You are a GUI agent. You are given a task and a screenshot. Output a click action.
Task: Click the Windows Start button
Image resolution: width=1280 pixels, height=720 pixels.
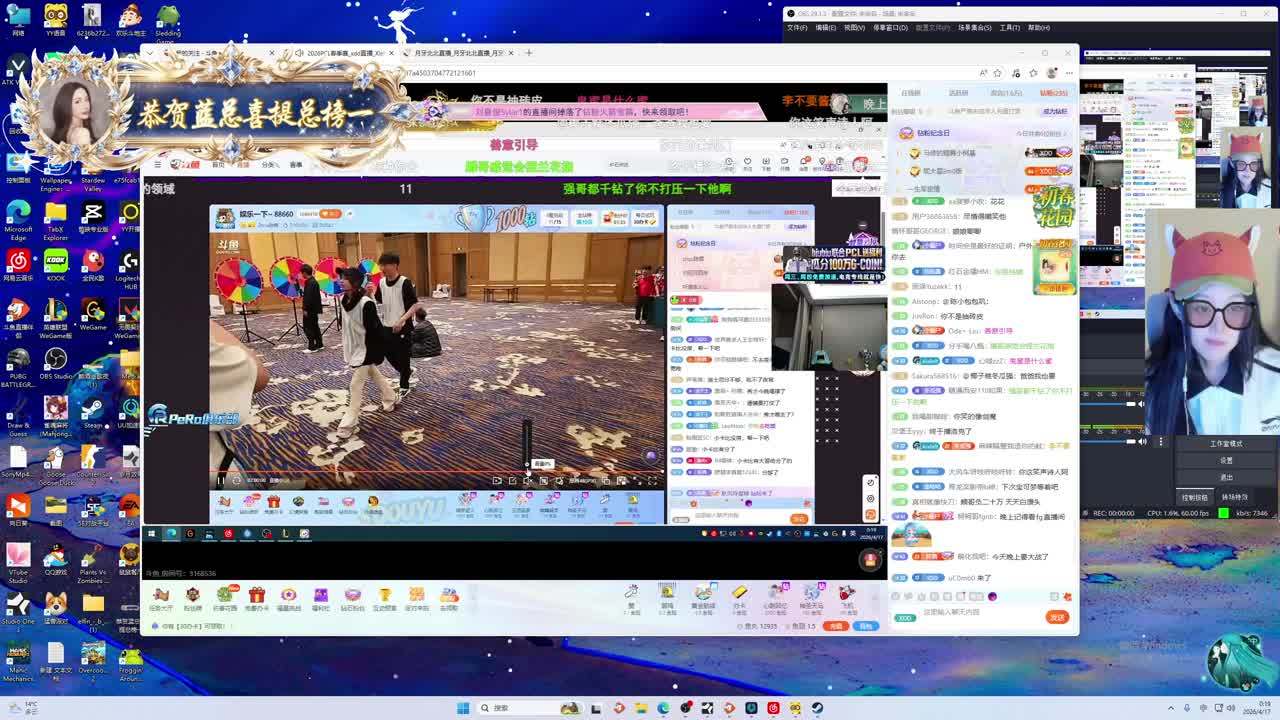(x=463, y=708)
